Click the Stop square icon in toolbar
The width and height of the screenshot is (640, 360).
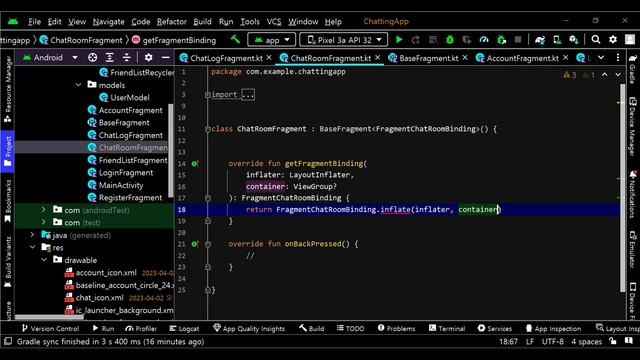(x=518, y=40)
